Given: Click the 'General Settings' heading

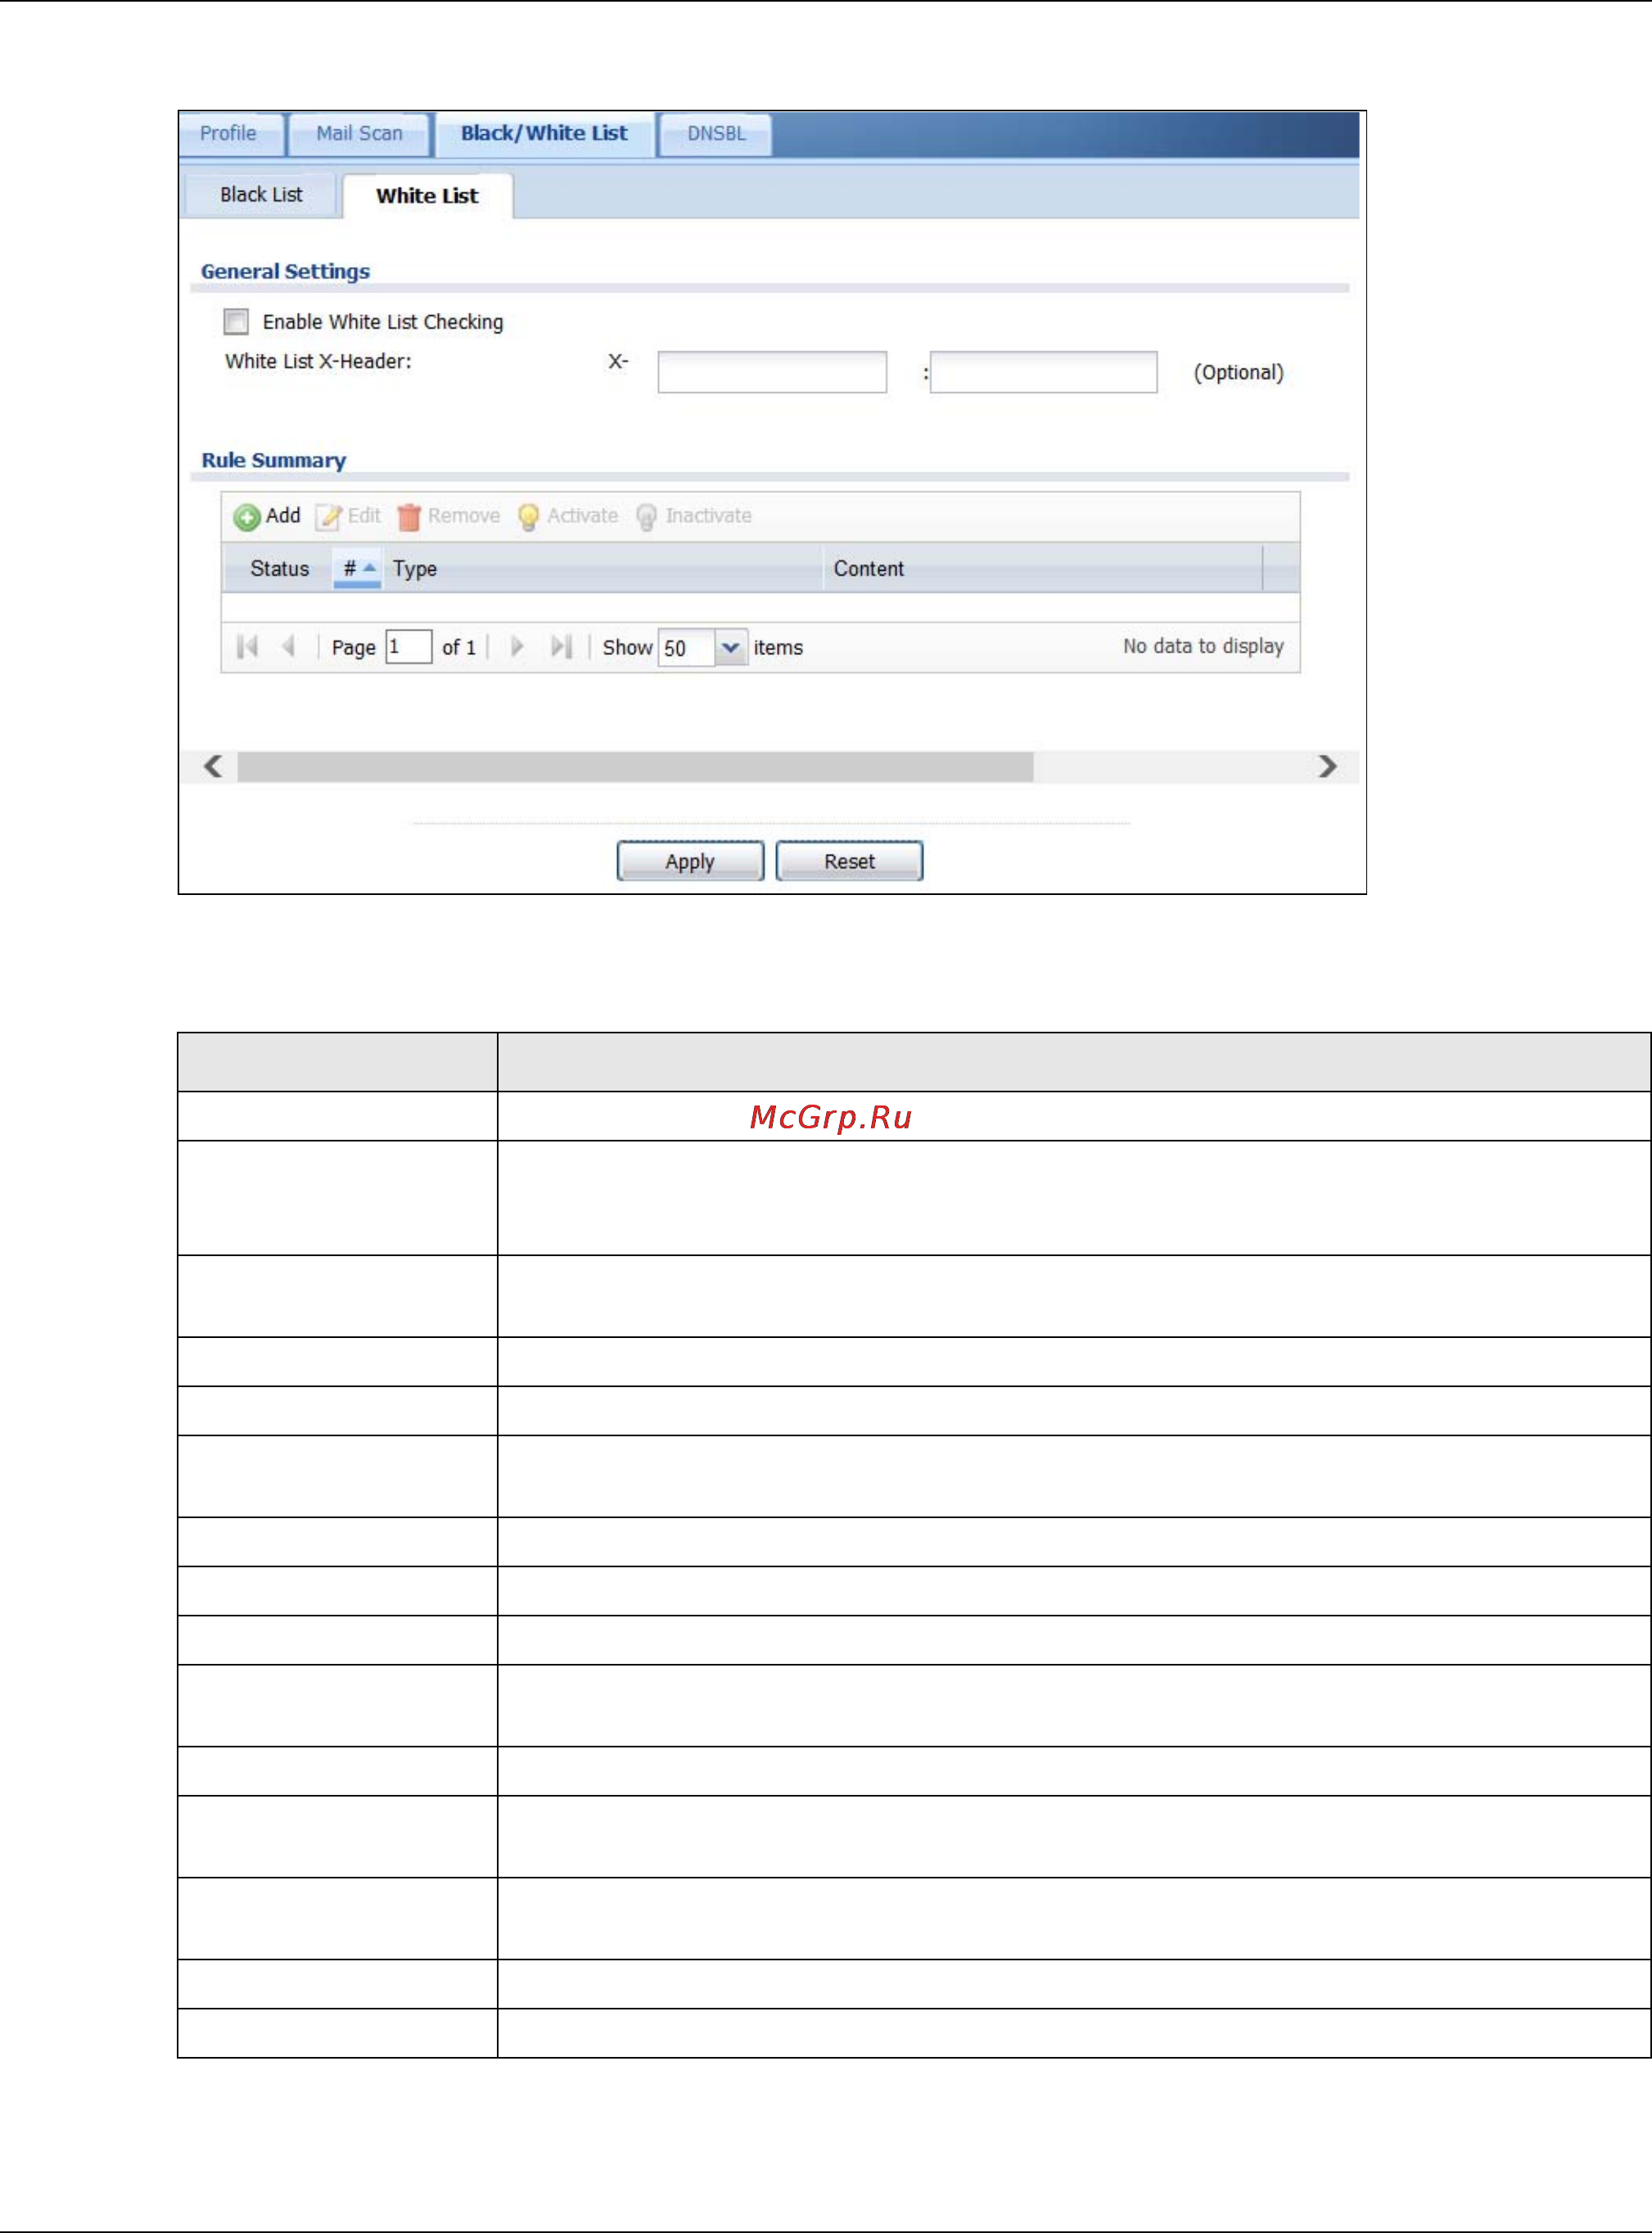Looking at the screenshot, I should 285,271.
